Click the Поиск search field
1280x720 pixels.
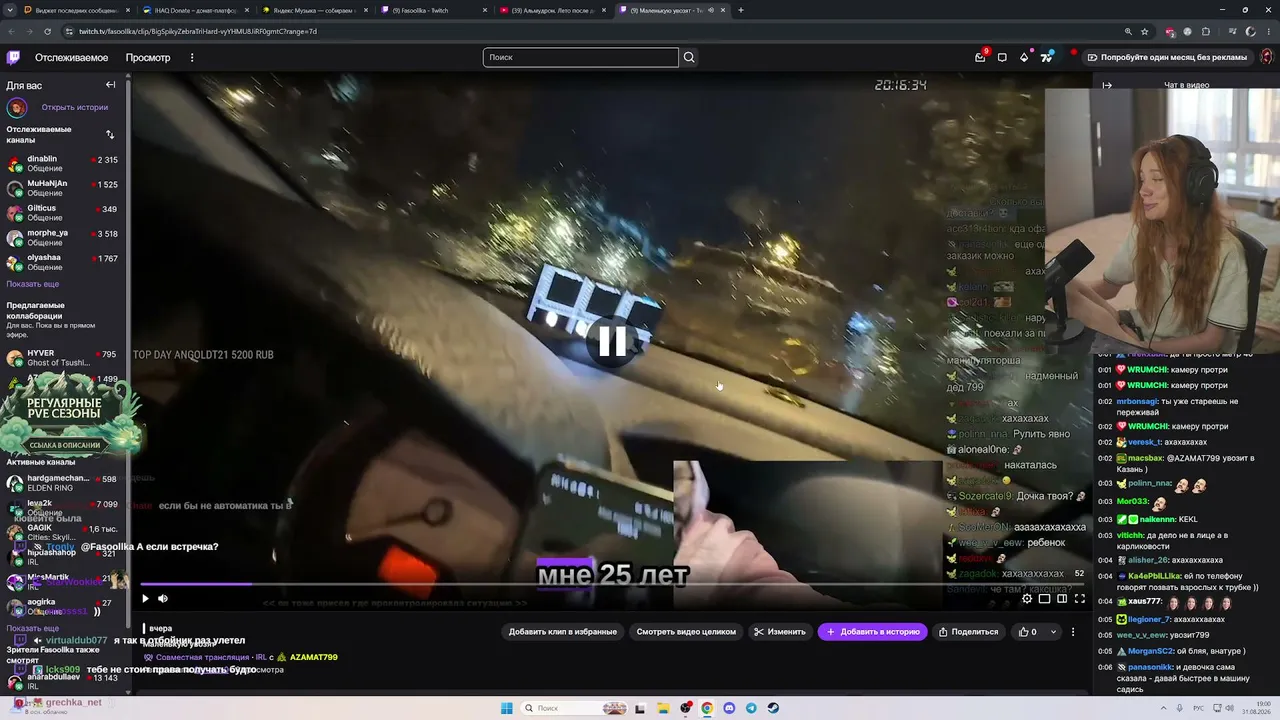click(x=580, y=57)
